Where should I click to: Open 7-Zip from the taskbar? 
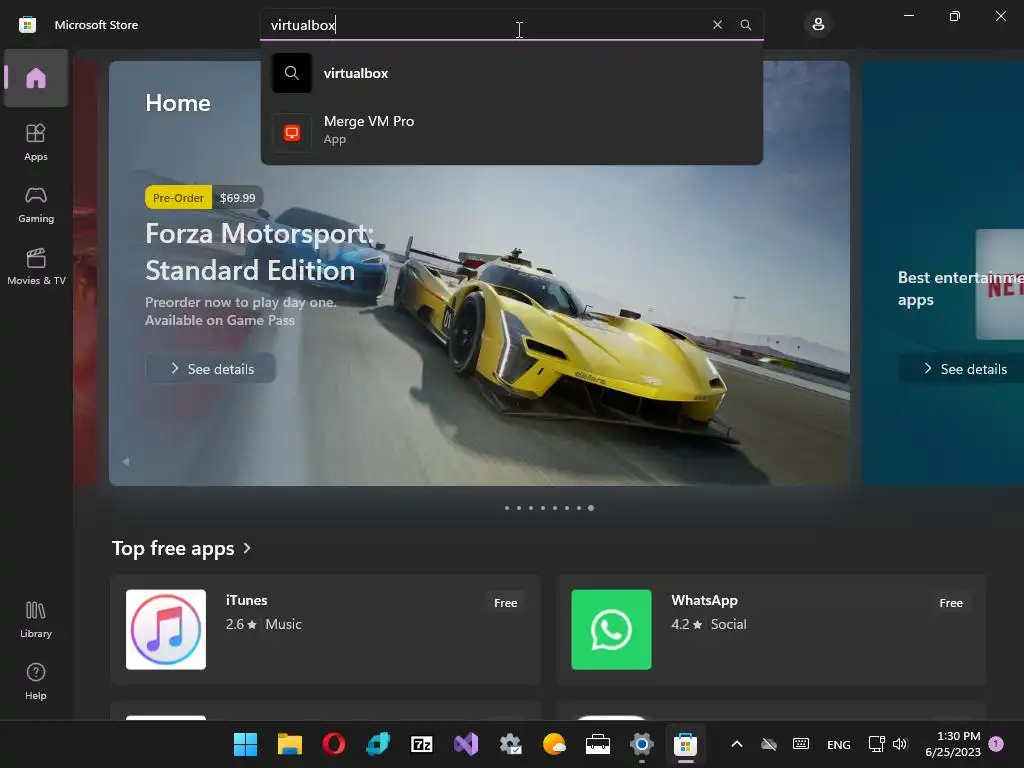click(x=422, y=744)
